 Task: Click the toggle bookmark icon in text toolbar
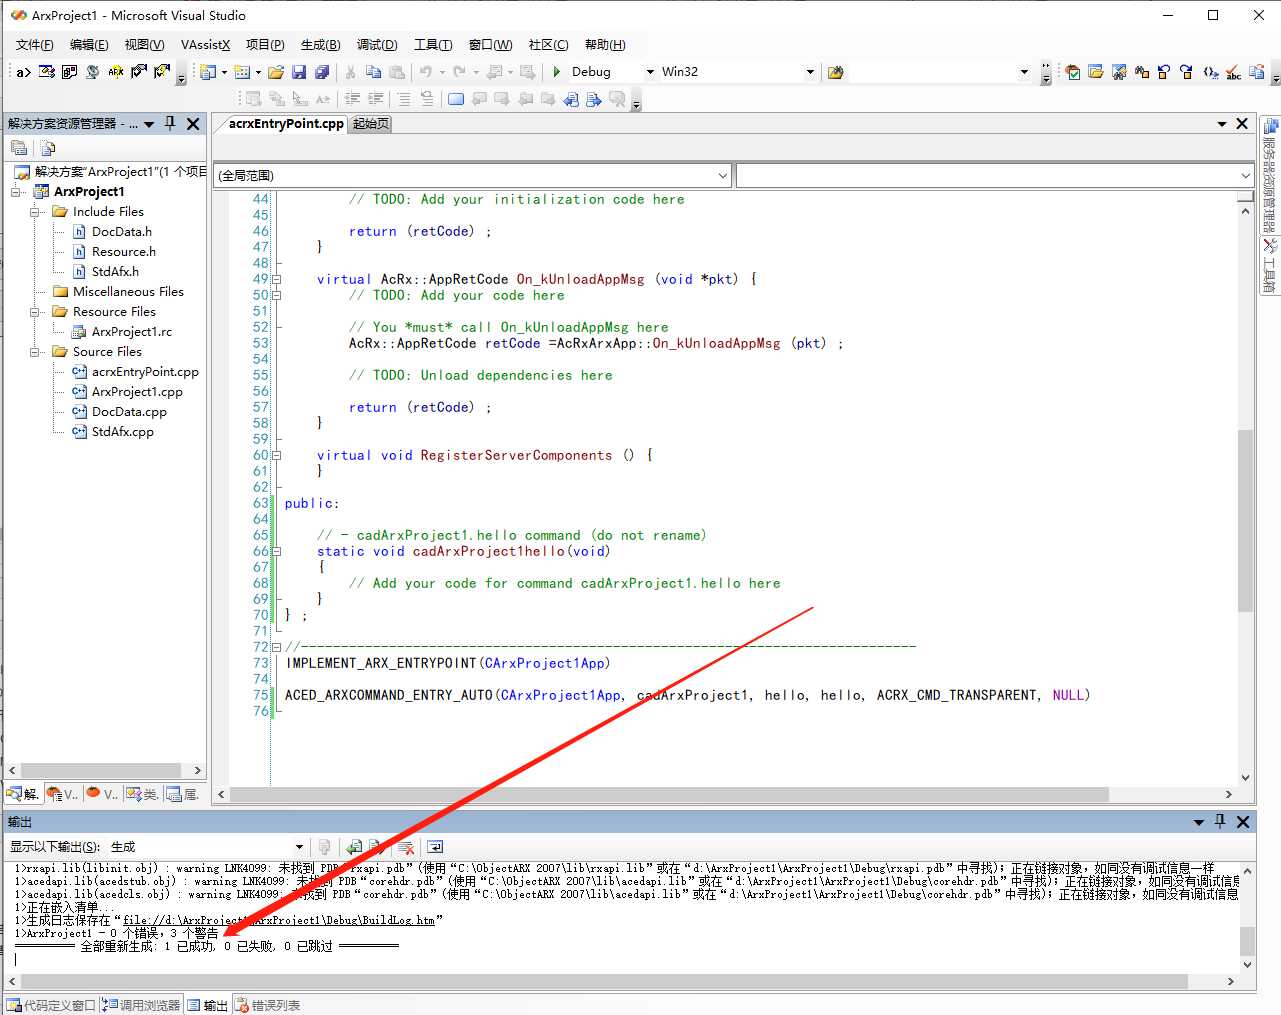[x=456, y=99]
